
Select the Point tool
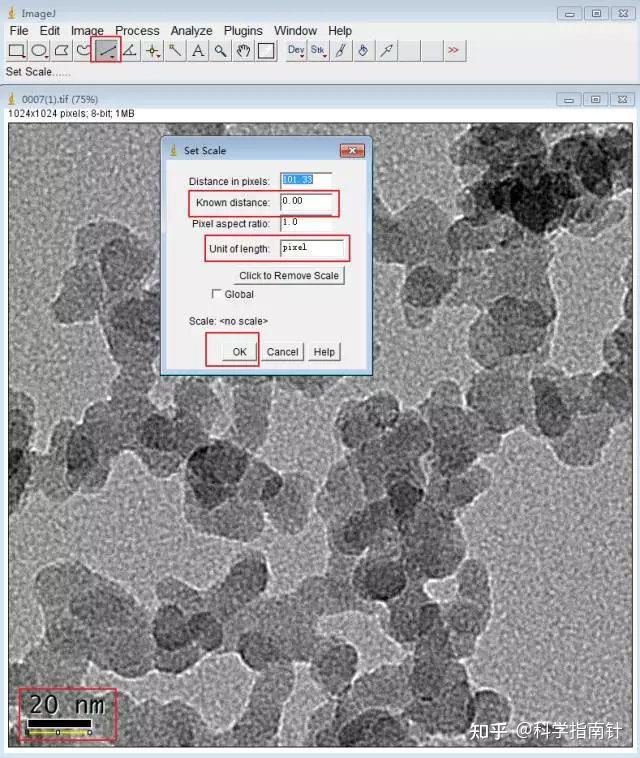[x=153, y=50]
